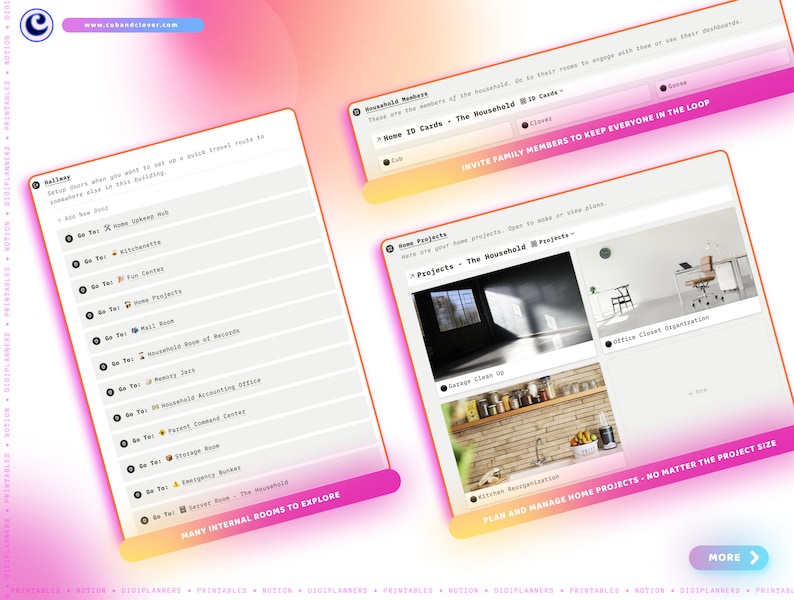The image size is (794, 600).
Task: Expand the ID Cards view dropdown
Action: 542,96
